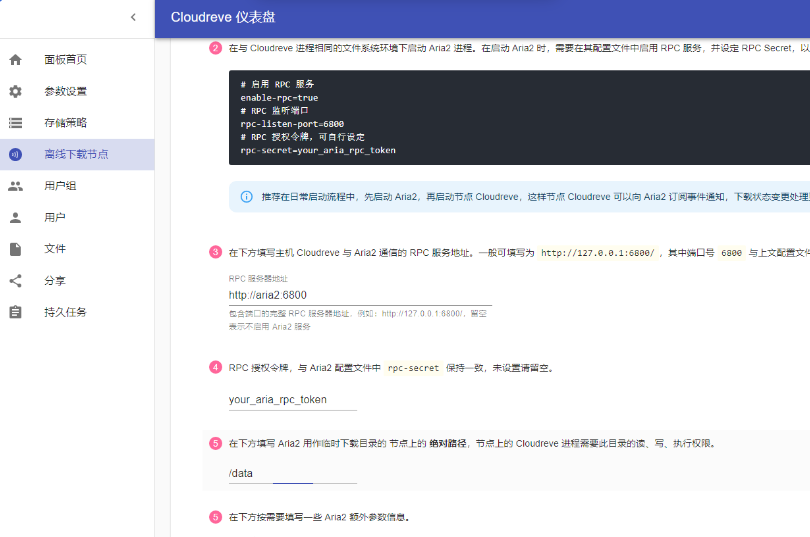810x537 pixels.
Task: Focus the your_aria_rpc_token input field
Action: [x=292, y=399]
